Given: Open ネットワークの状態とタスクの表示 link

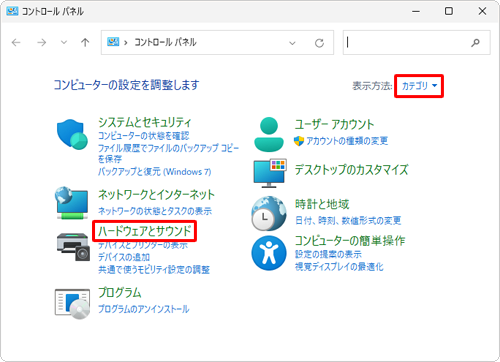Looking at the screenshot, I should [x=155, y=211].
